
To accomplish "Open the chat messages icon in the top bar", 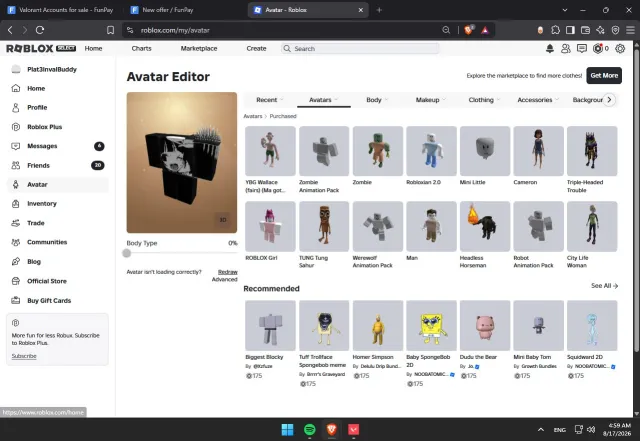I will point(582,49).
